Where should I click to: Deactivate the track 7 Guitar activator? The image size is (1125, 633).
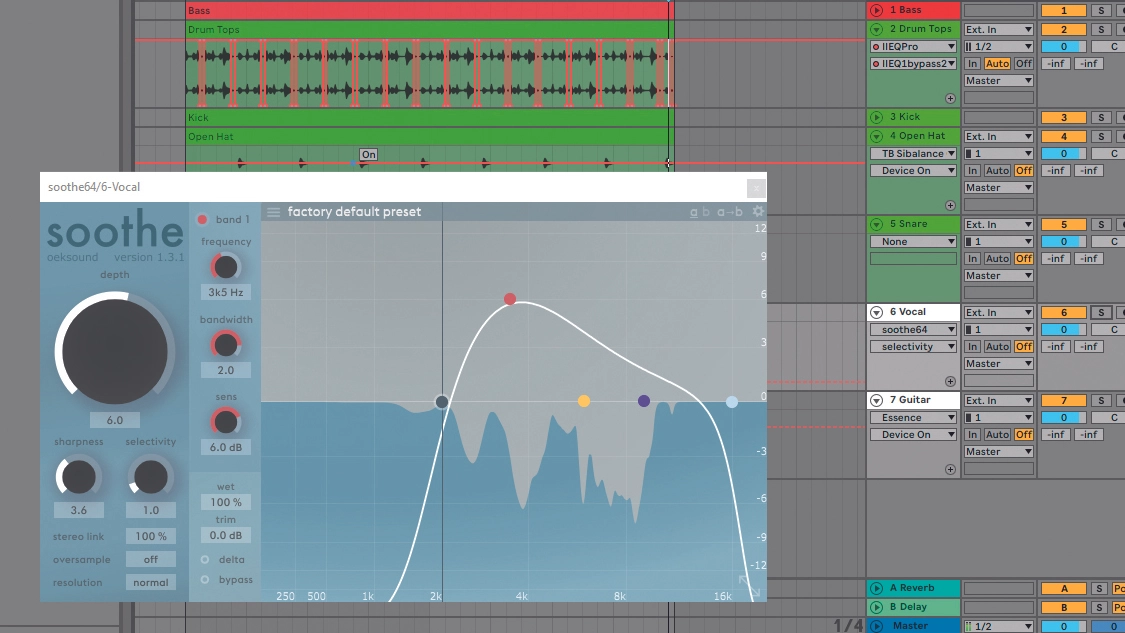tap(1063, 400)
